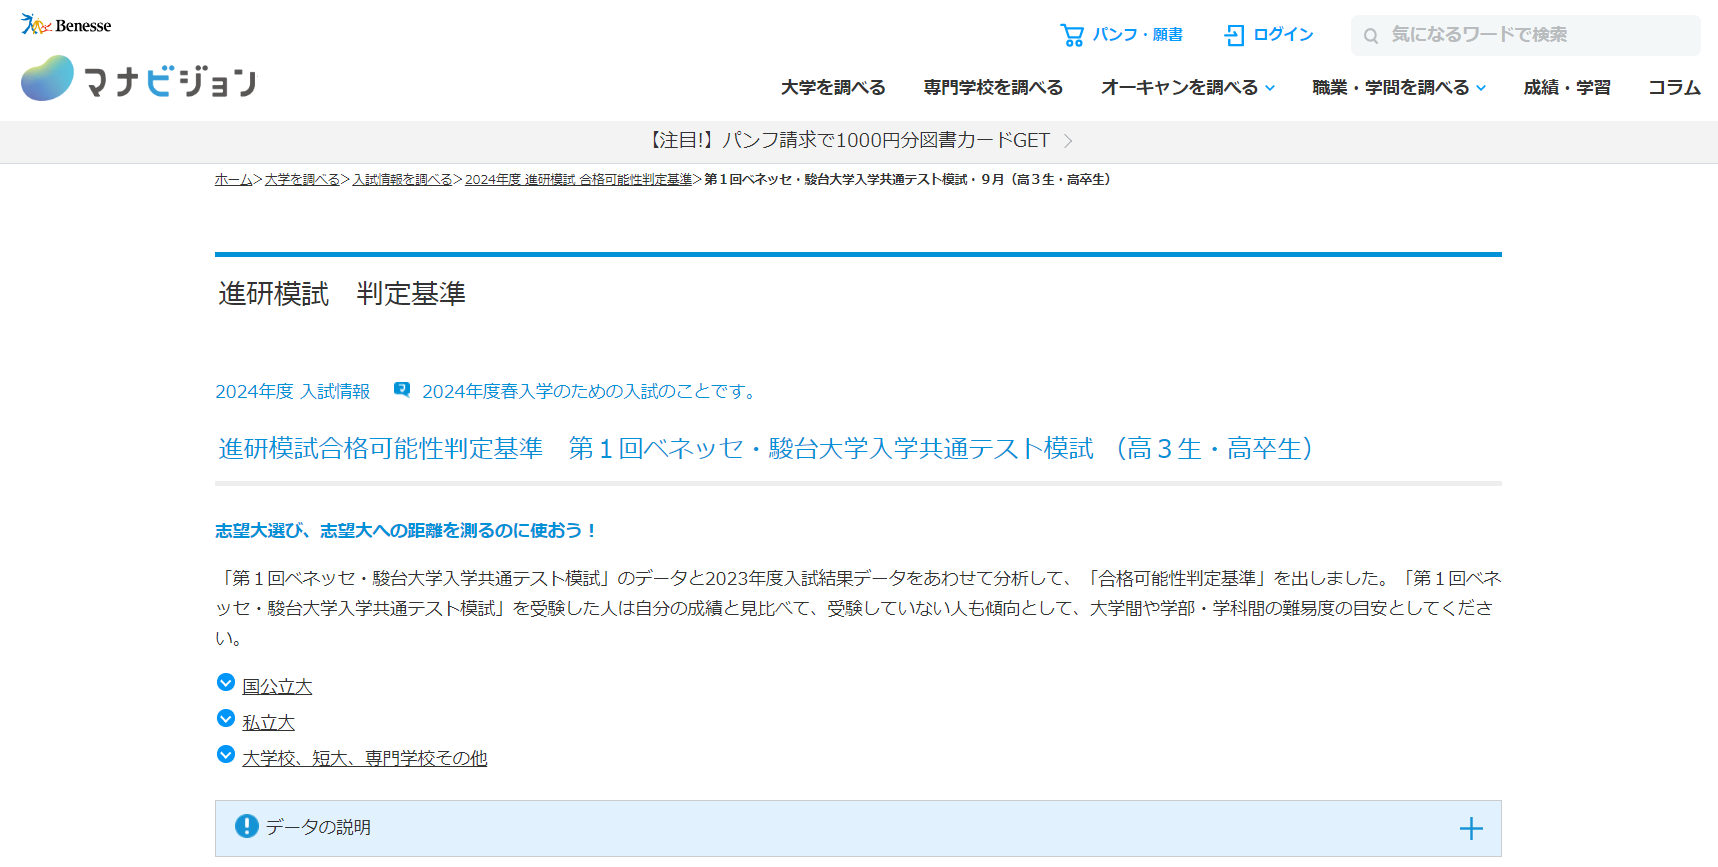1718x867 pixels.
Task: Open the オーキャンを調べる dropdown menu
Action: tap(1188, 88)
